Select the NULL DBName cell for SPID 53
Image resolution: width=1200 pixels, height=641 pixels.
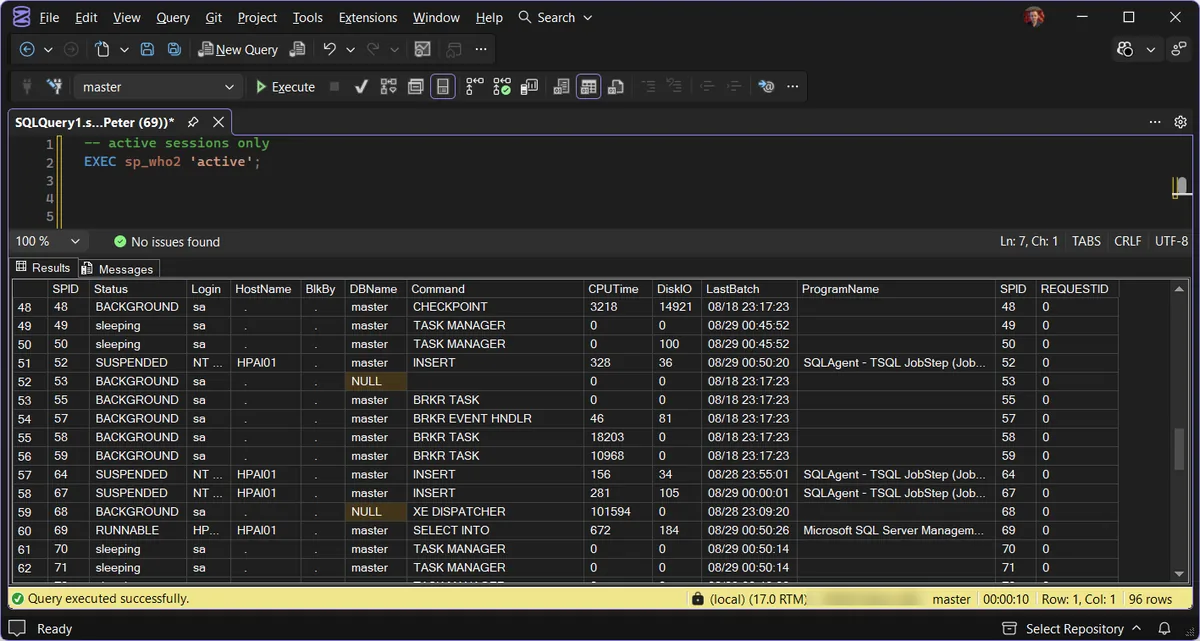pos(375,381)
